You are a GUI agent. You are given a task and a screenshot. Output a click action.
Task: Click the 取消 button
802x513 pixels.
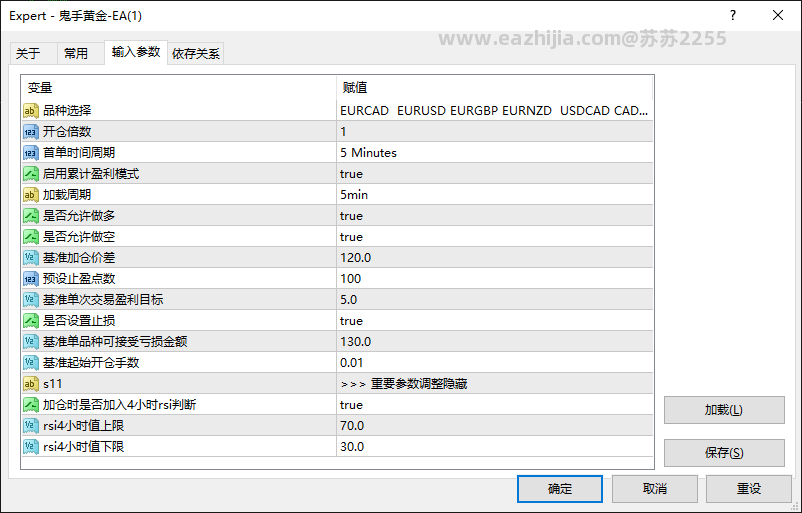[655, 489]
